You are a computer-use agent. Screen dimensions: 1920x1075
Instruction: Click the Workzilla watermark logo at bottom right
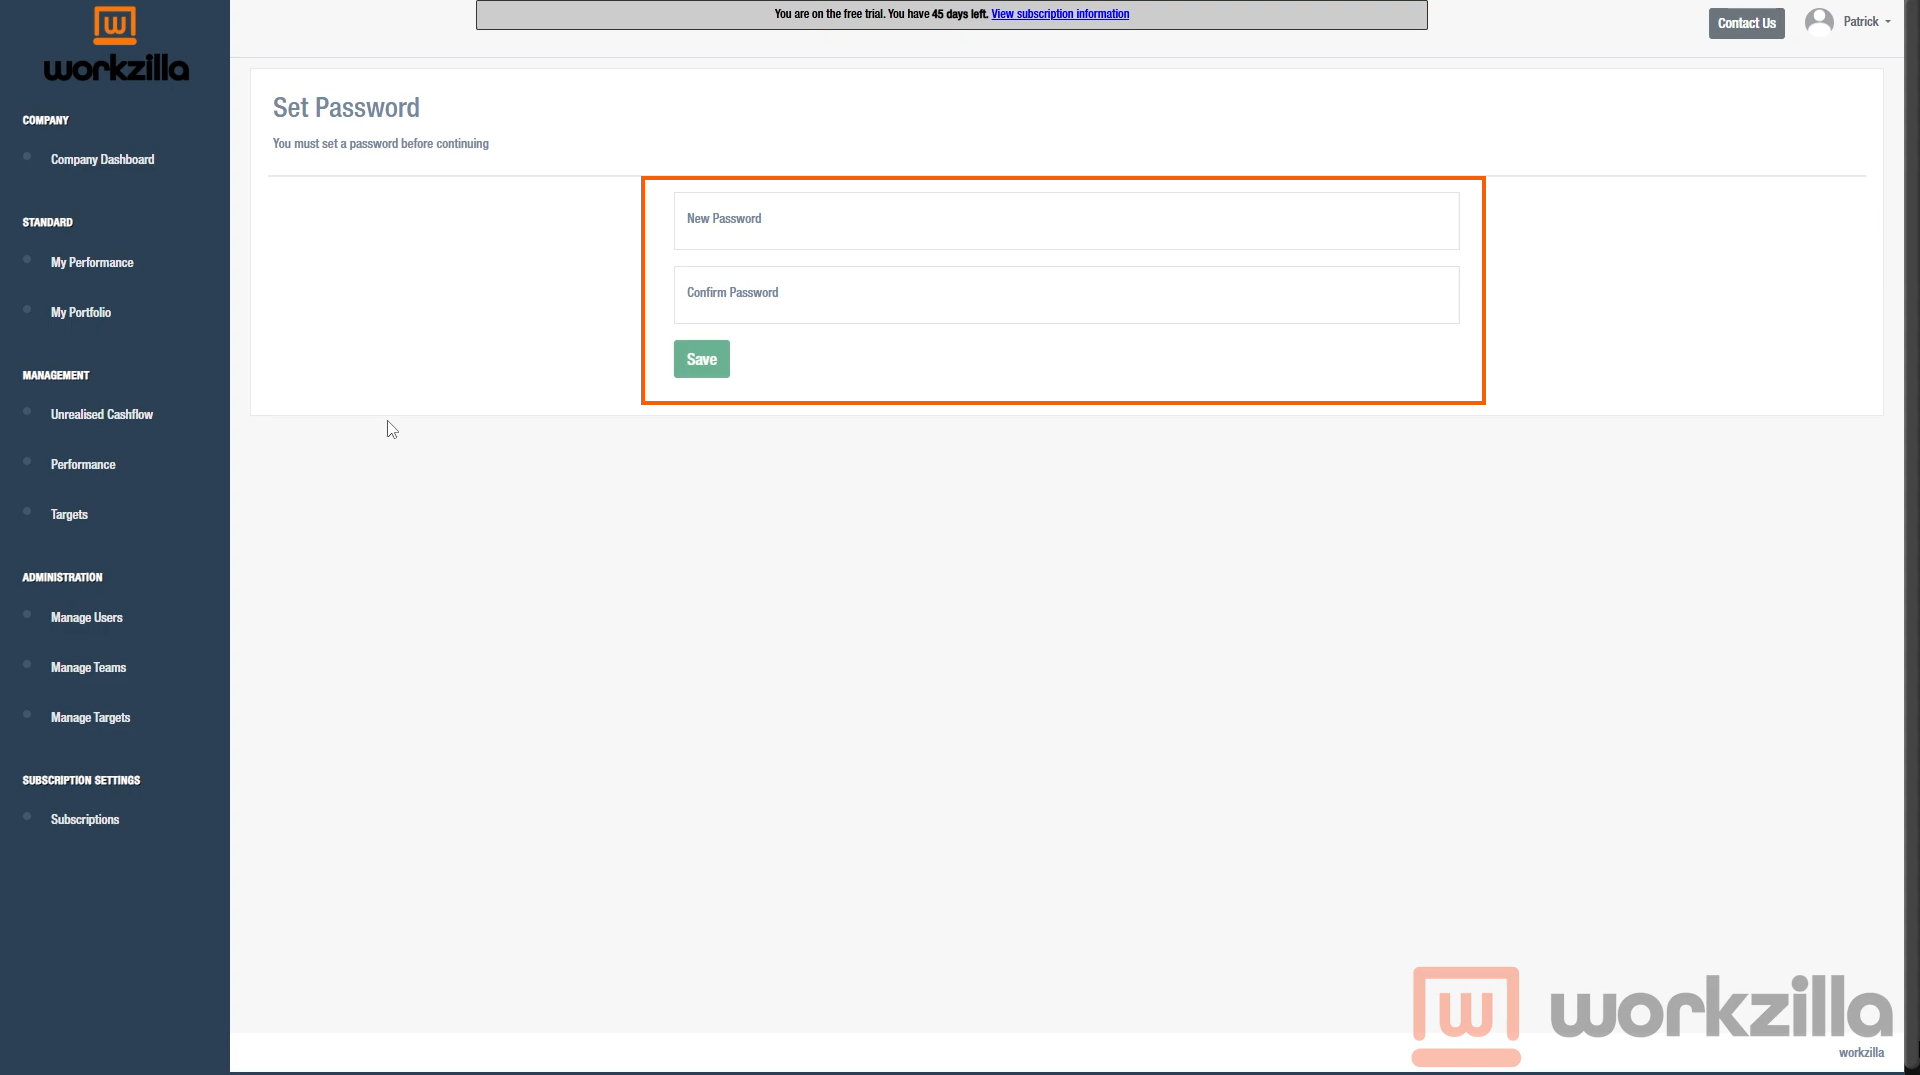[1650, 1012]
